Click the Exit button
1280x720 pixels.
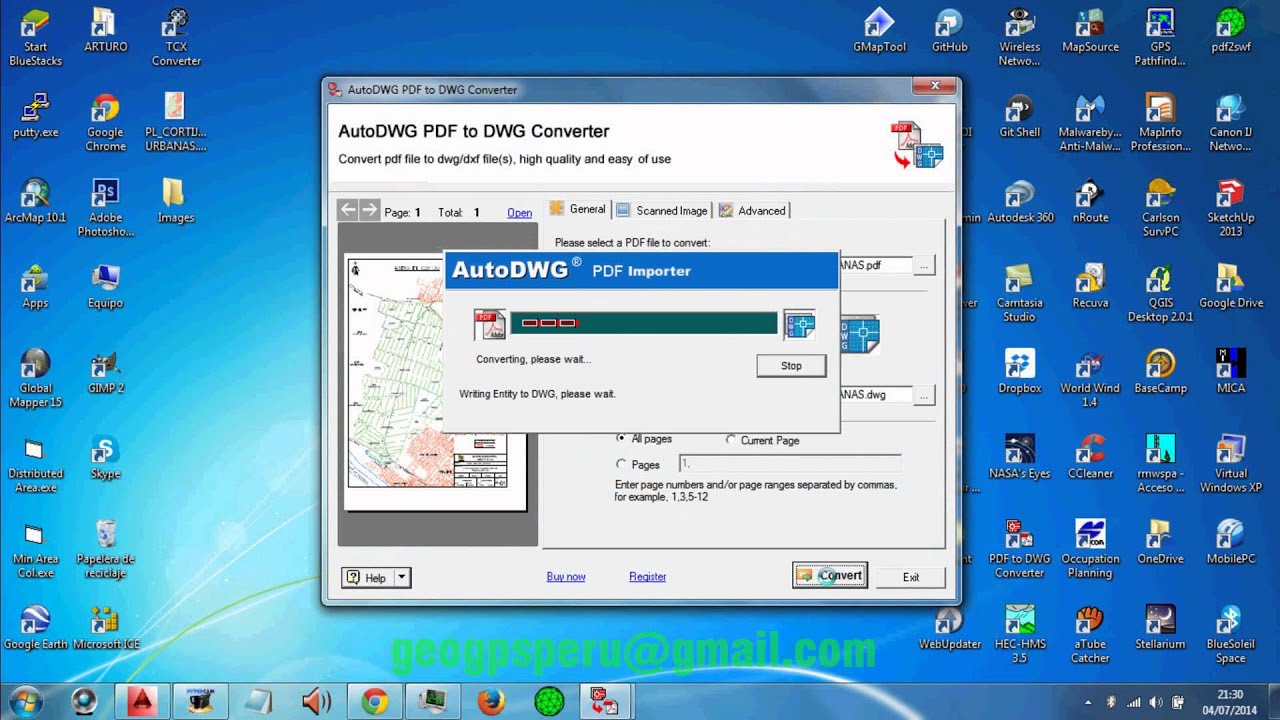(910, 577)
